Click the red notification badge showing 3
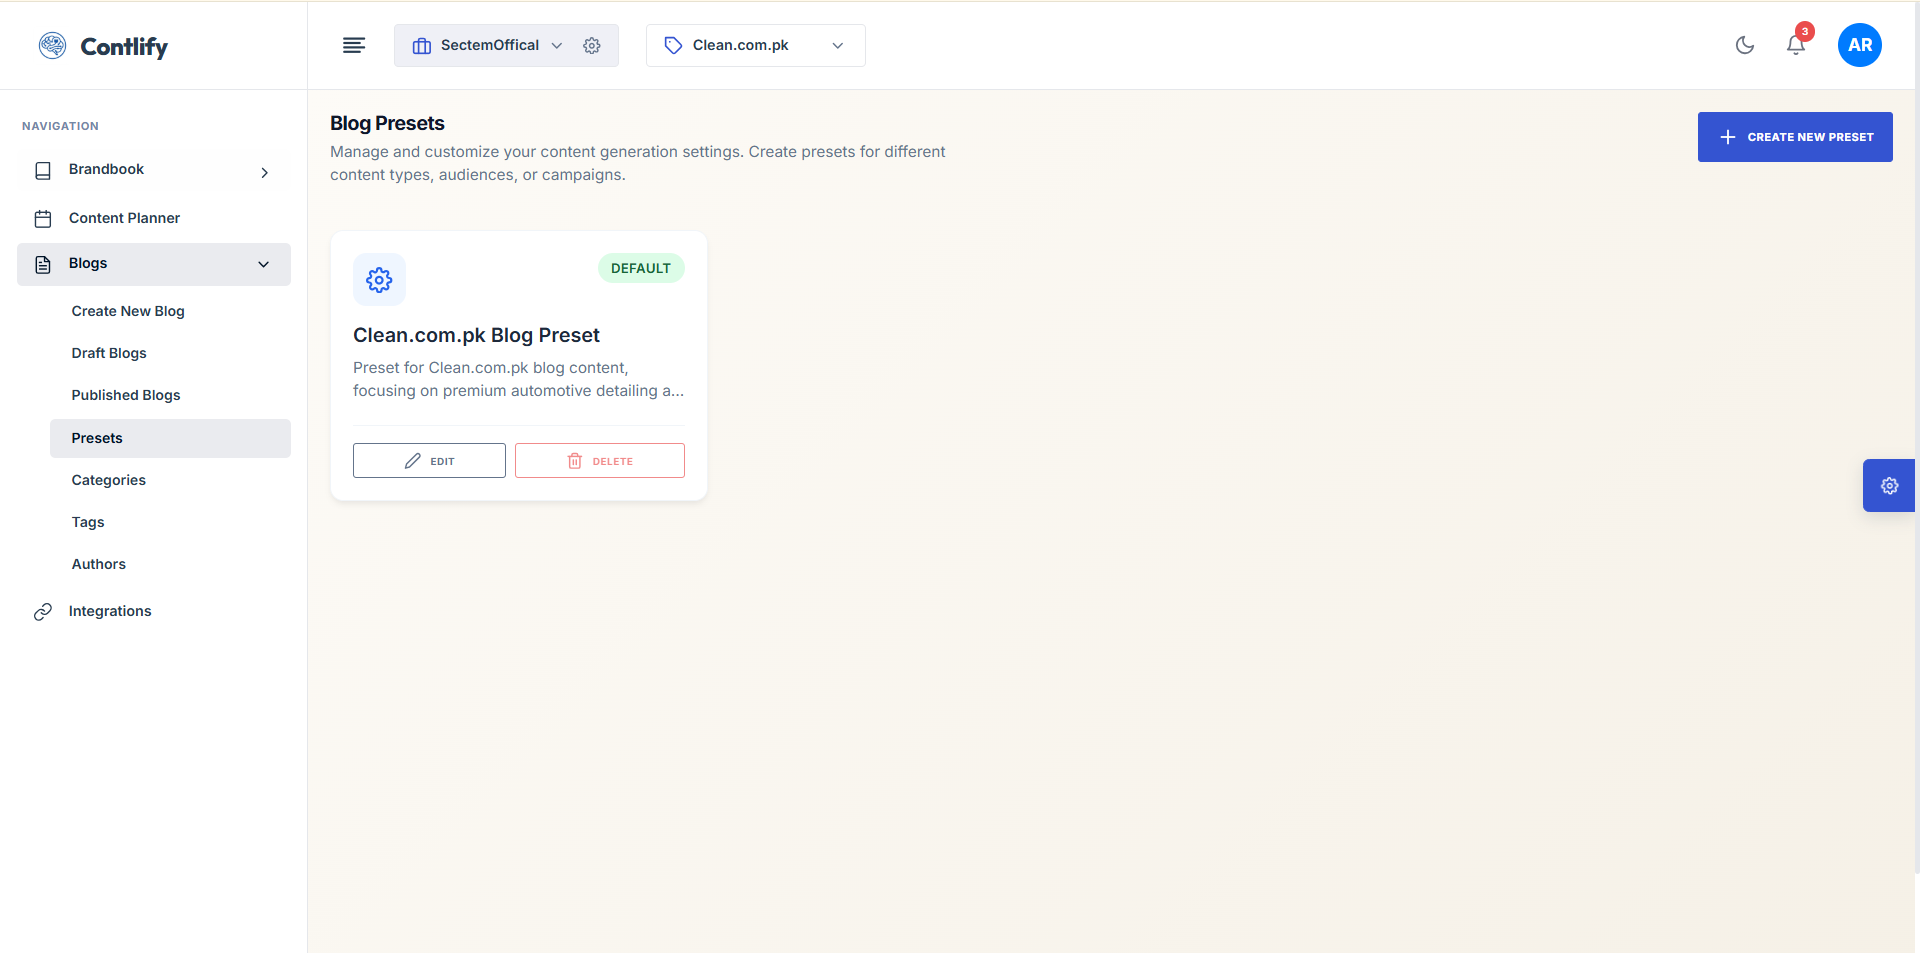Image resolution: width=1920 pixels, height=953 pixels. pos(1805,31)
